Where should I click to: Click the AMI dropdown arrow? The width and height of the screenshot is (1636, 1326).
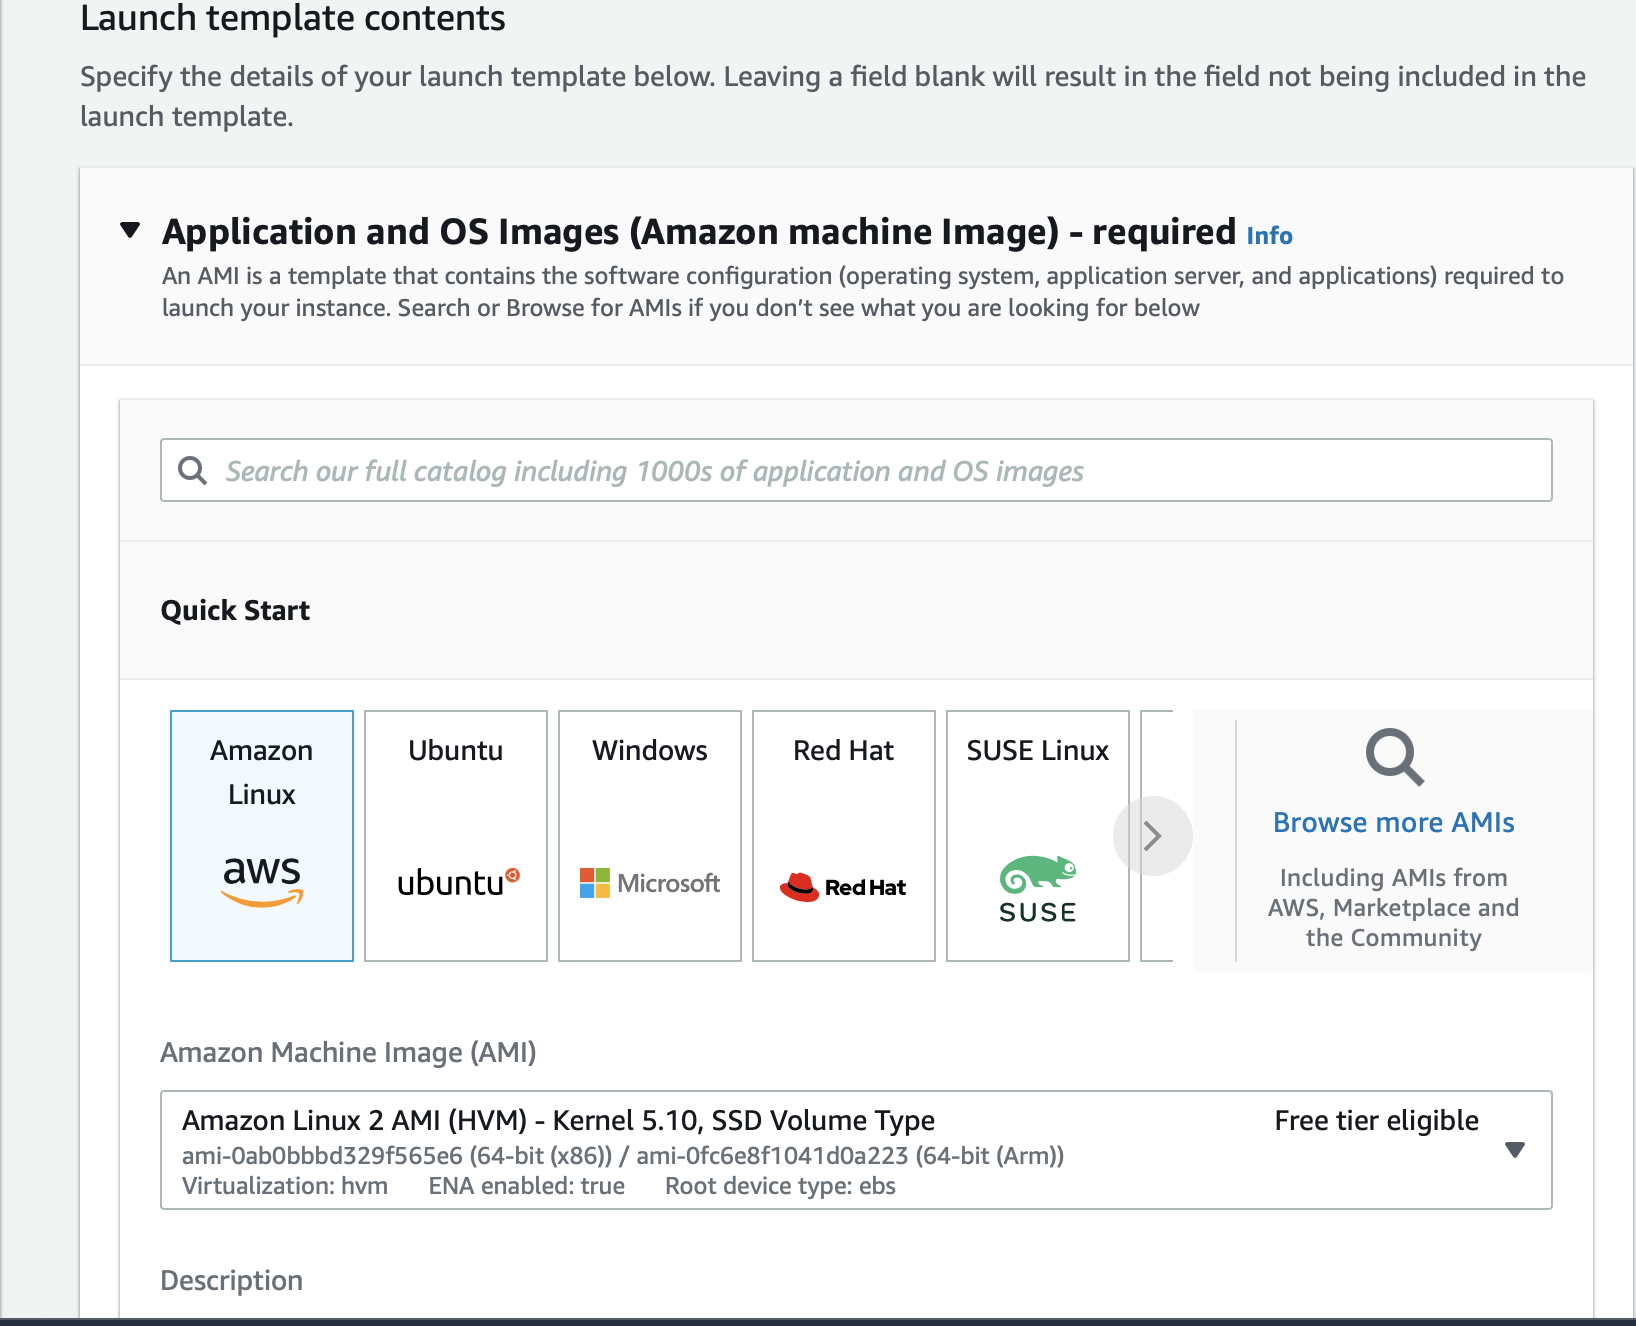pos(1515,1150)
